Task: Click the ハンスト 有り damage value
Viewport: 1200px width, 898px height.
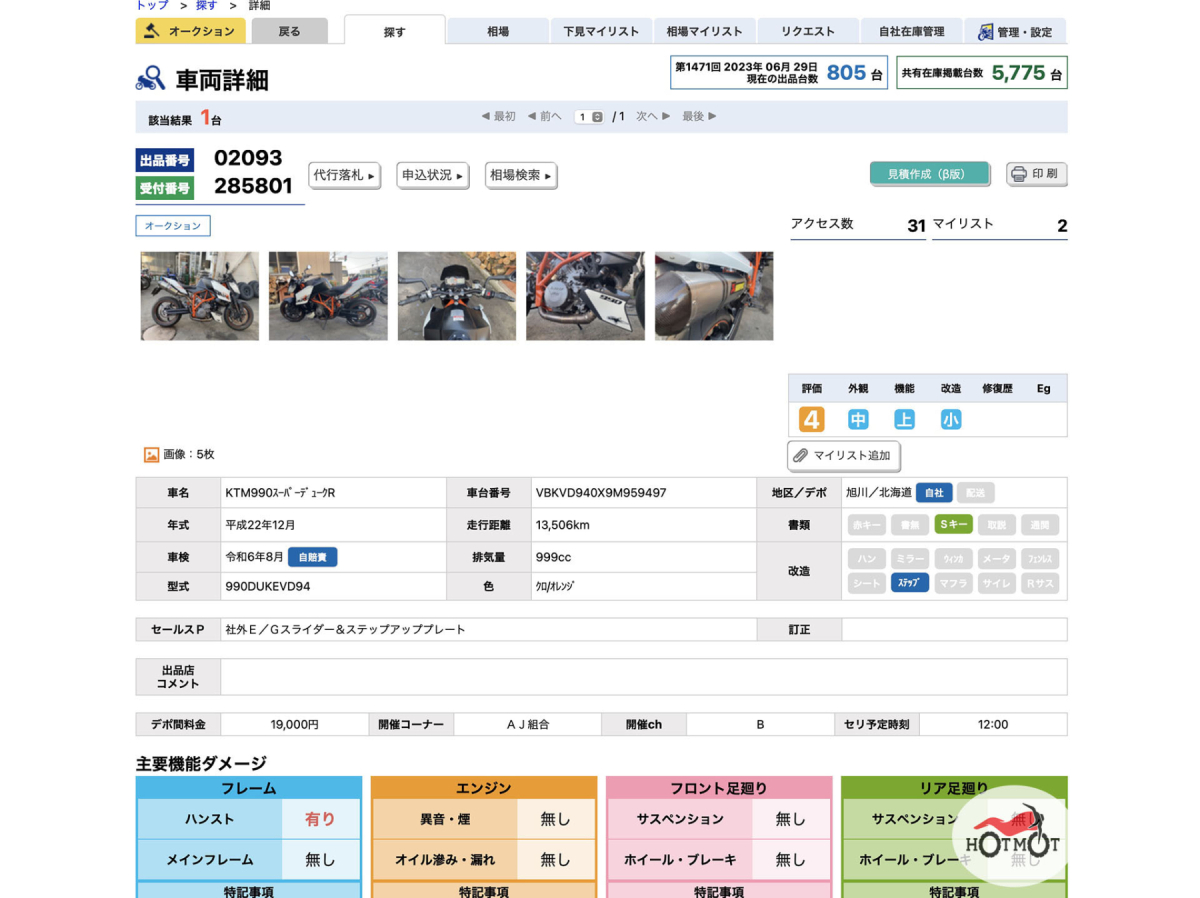Action: (320, 819)
